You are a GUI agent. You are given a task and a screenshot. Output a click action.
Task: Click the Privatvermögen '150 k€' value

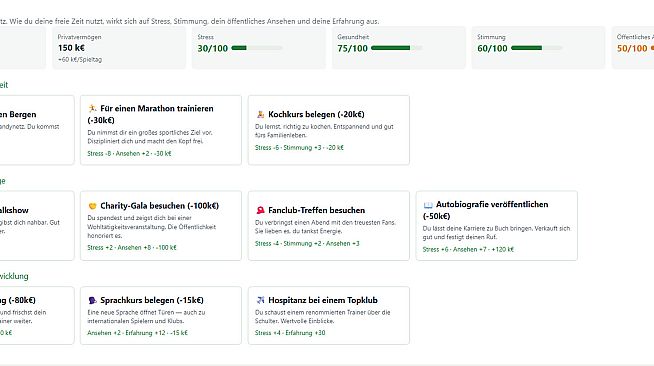[x=71, y=48]
